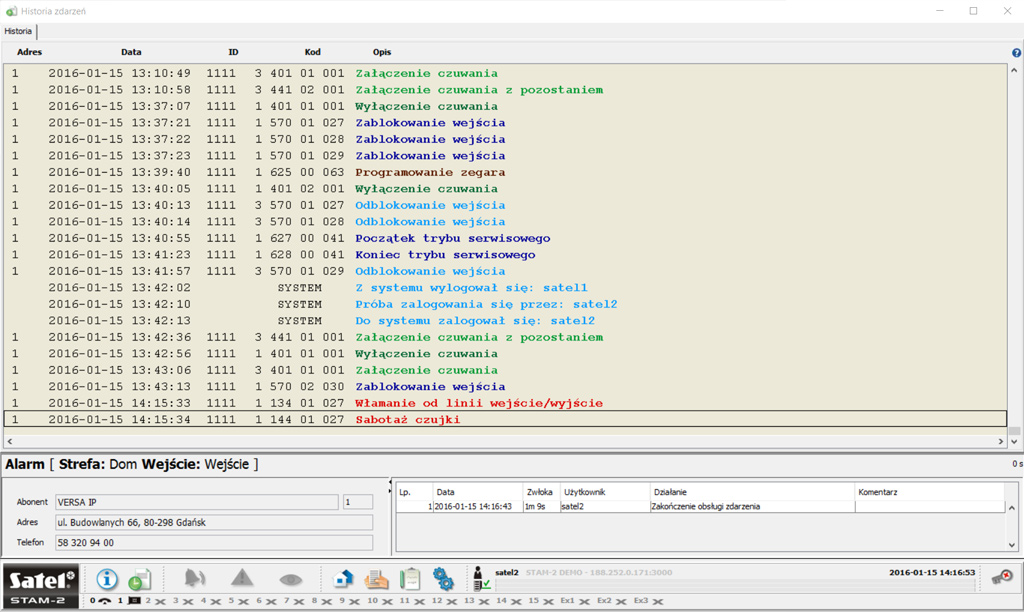Click the red connection status icon at bottom right
Screen dimensions: 1024x612
tap(1001, 577)
